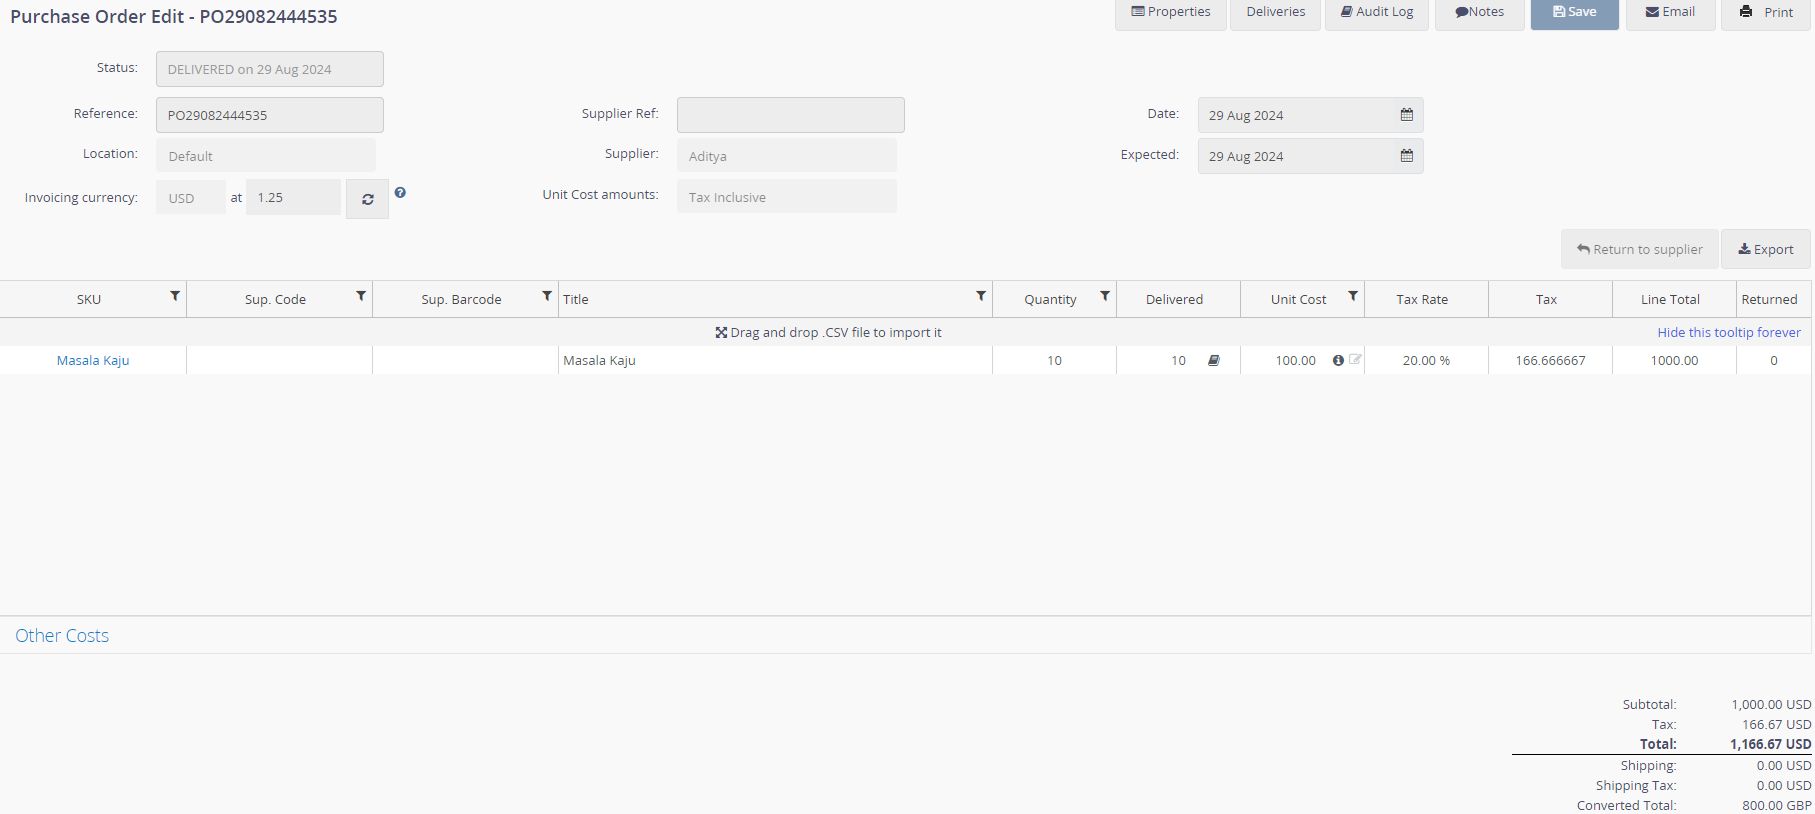
Task: Open the SKU column filter
Action: (175, 297)
